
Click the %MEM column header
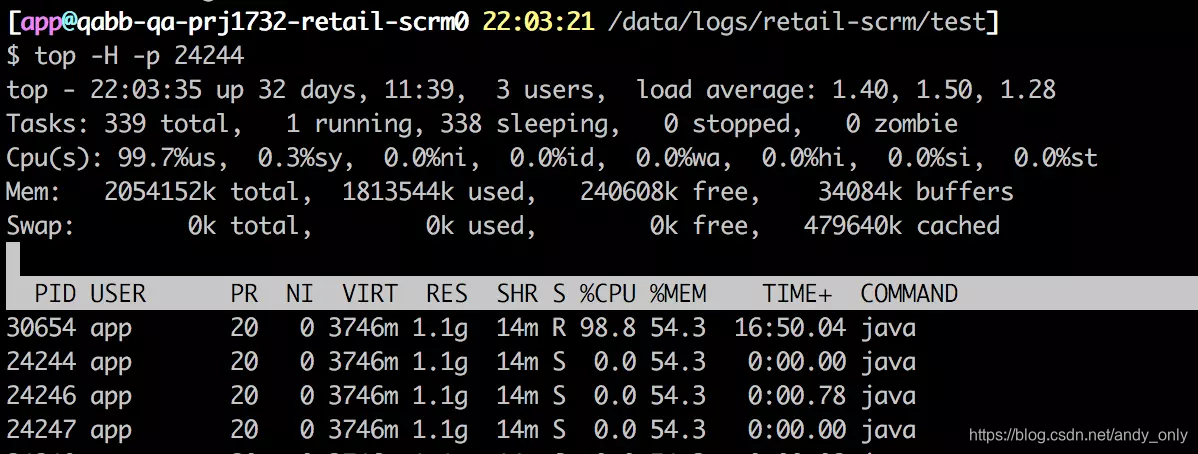(x=678, y=293)
